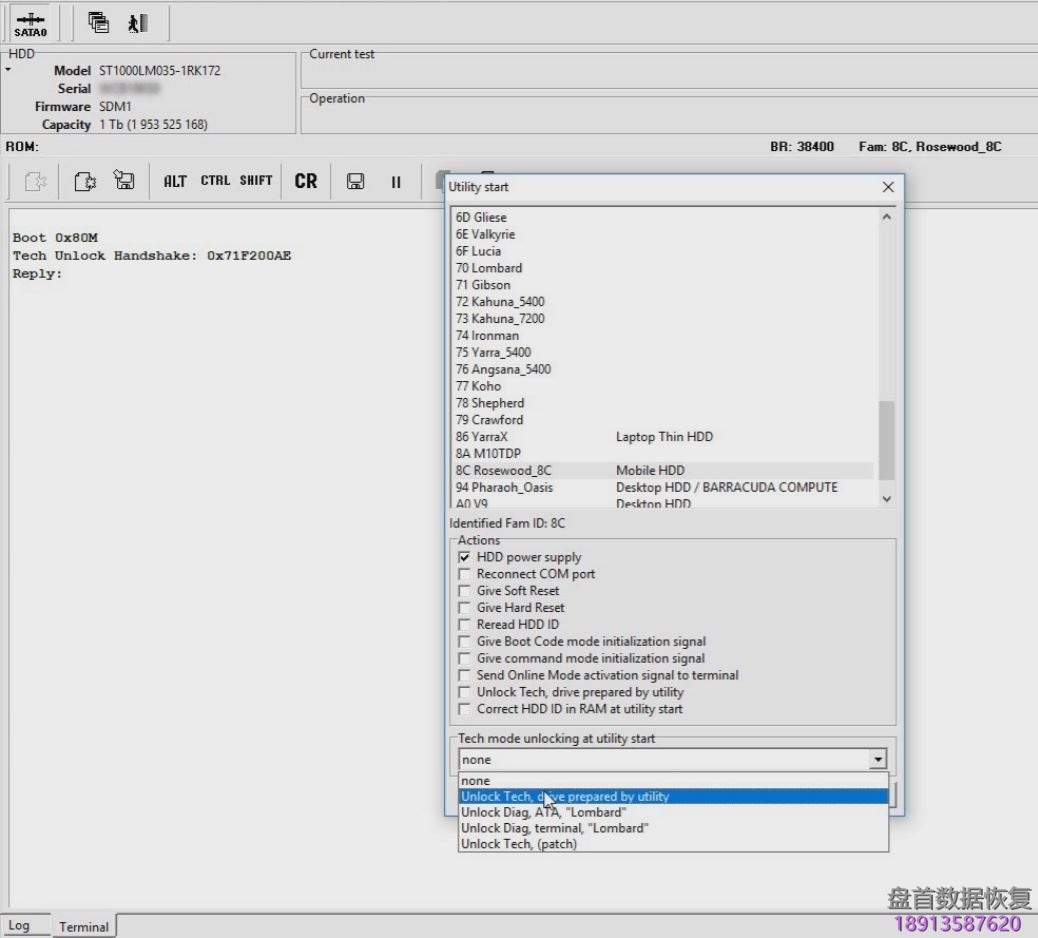Click the SATA0 port icon
The width and height of the screenshot is (1038, 938).
point(30,24)
